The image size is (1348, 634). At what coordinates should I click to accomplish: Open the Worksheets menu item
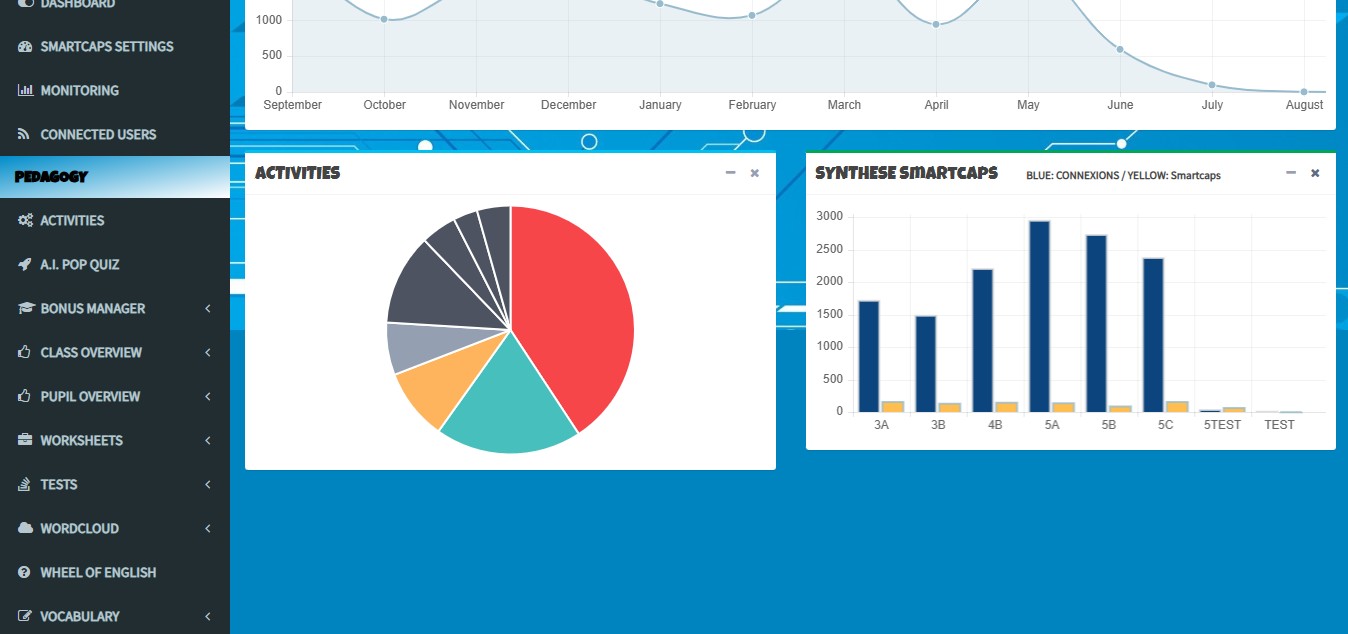pos(81,441)
